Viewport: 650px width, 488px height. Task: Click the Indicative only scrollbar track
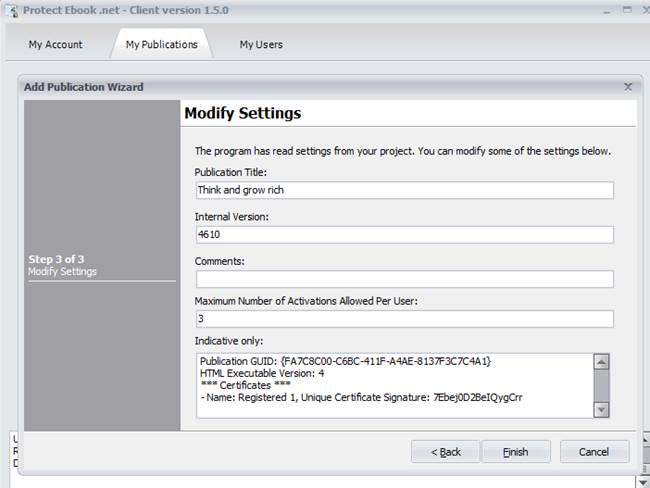601,386
